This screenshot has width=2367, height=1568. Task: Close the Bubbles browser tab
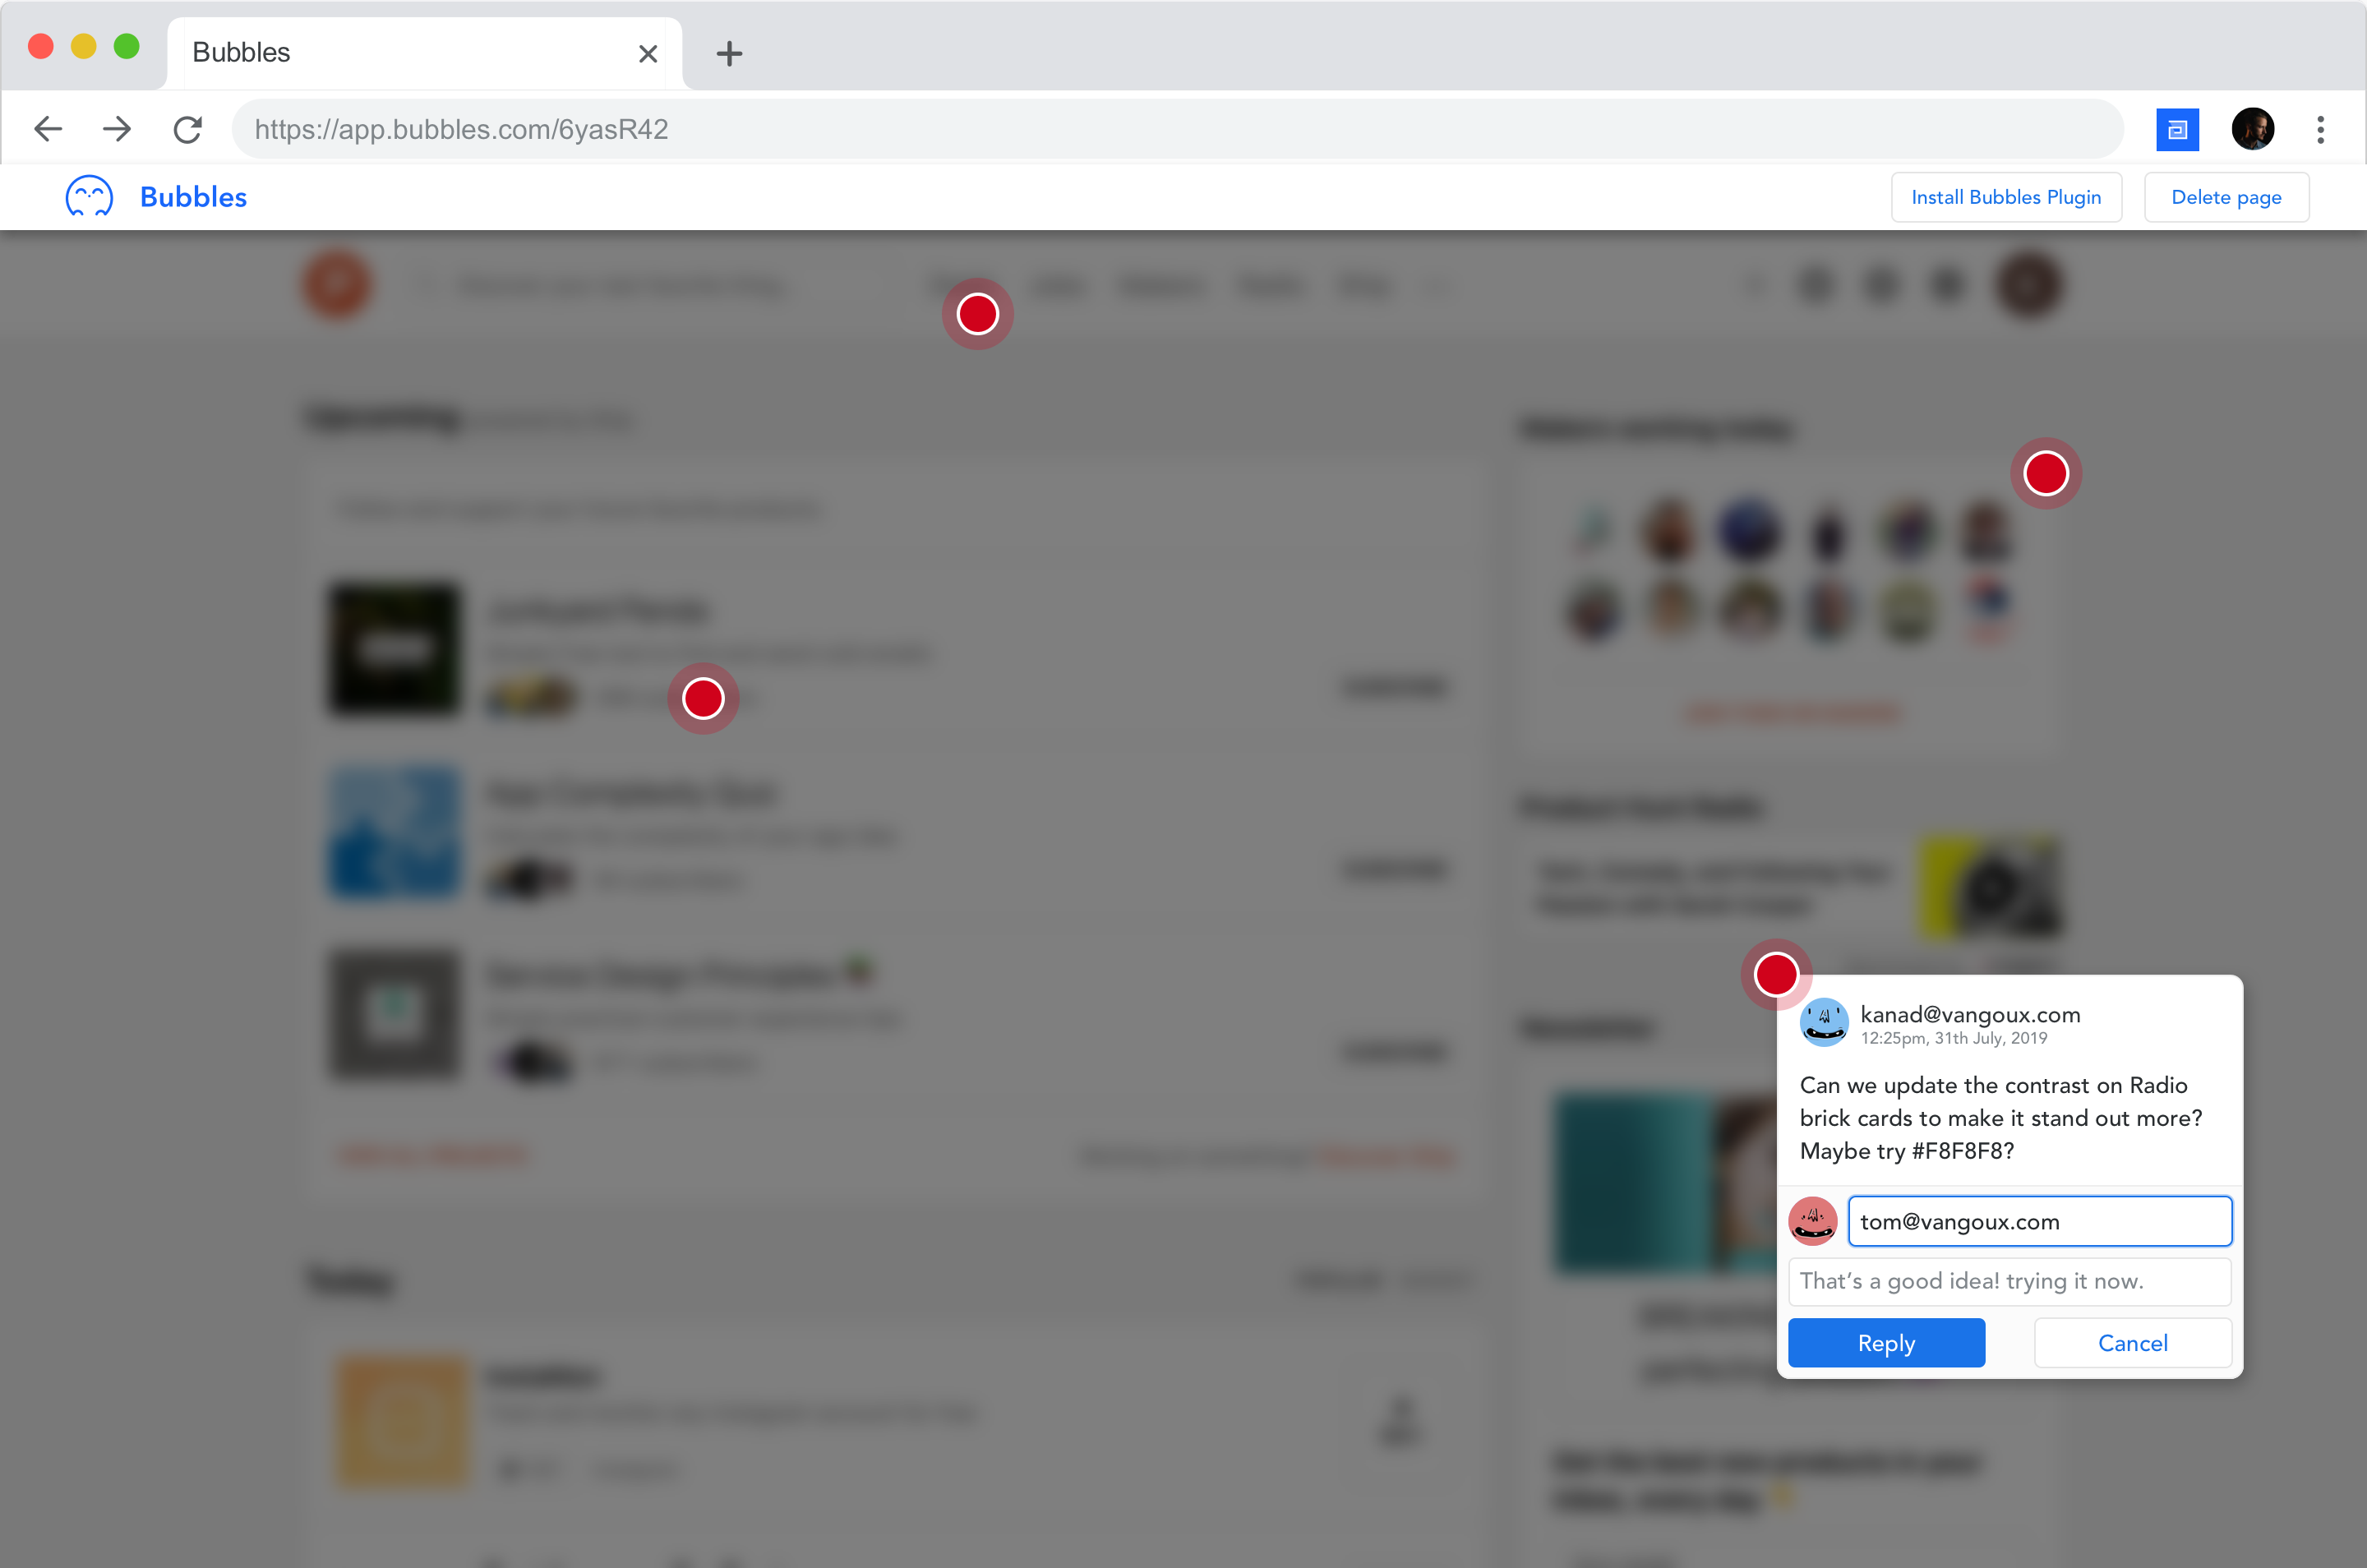[x=648, y=54]
